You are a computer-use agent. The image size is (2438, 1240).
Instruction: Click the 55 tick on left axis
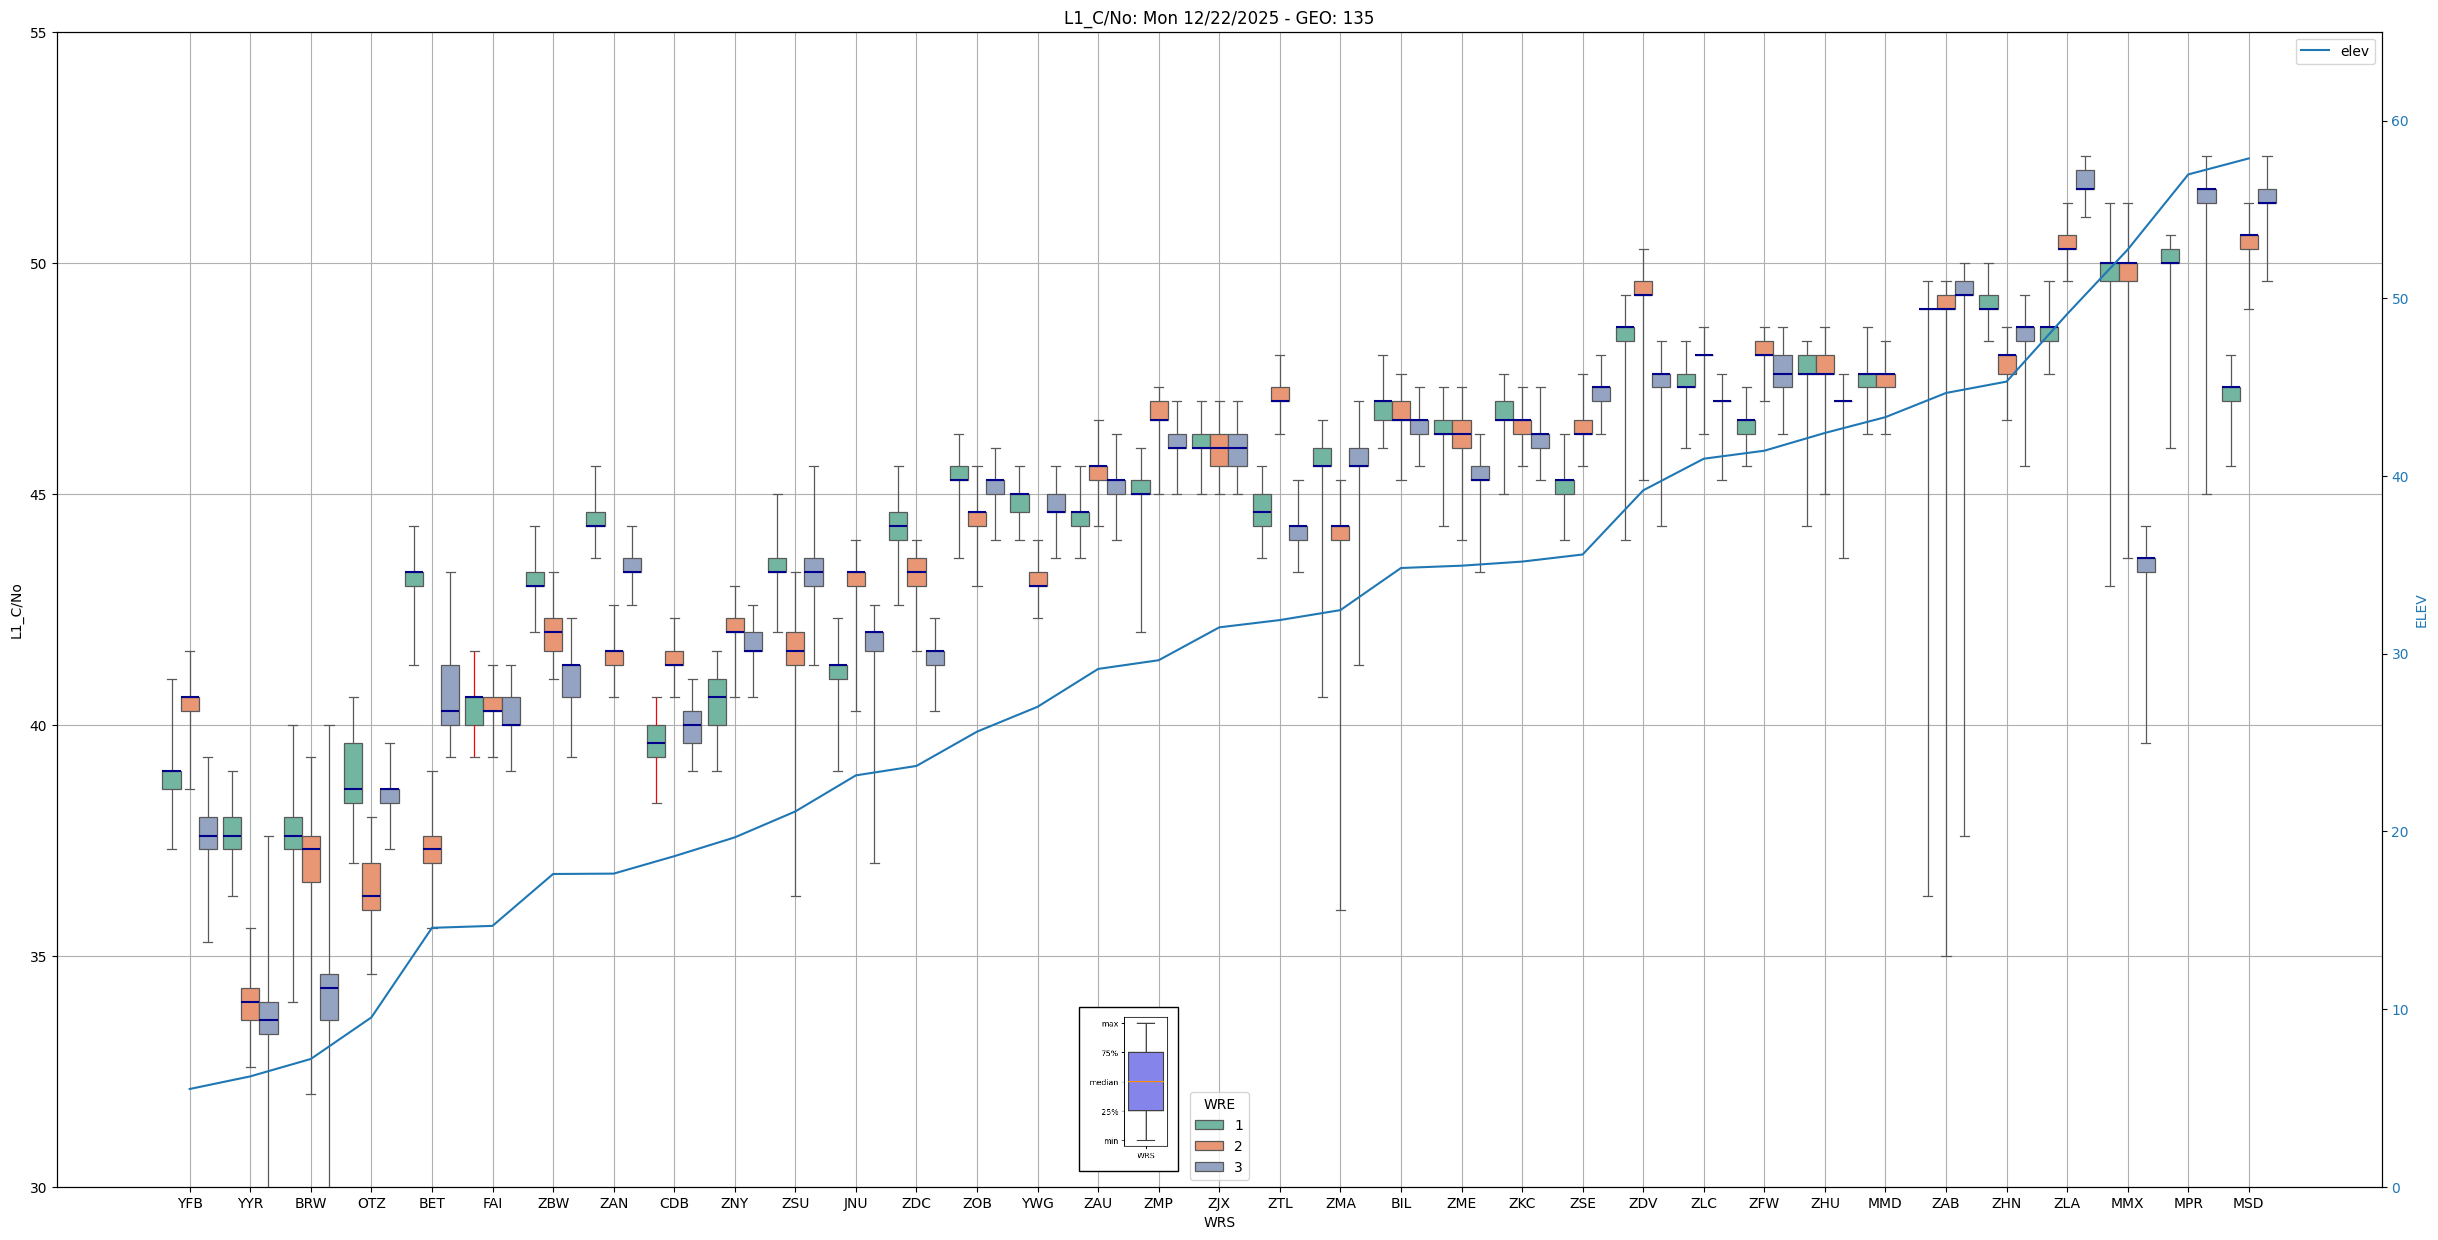tap(39, 33)
